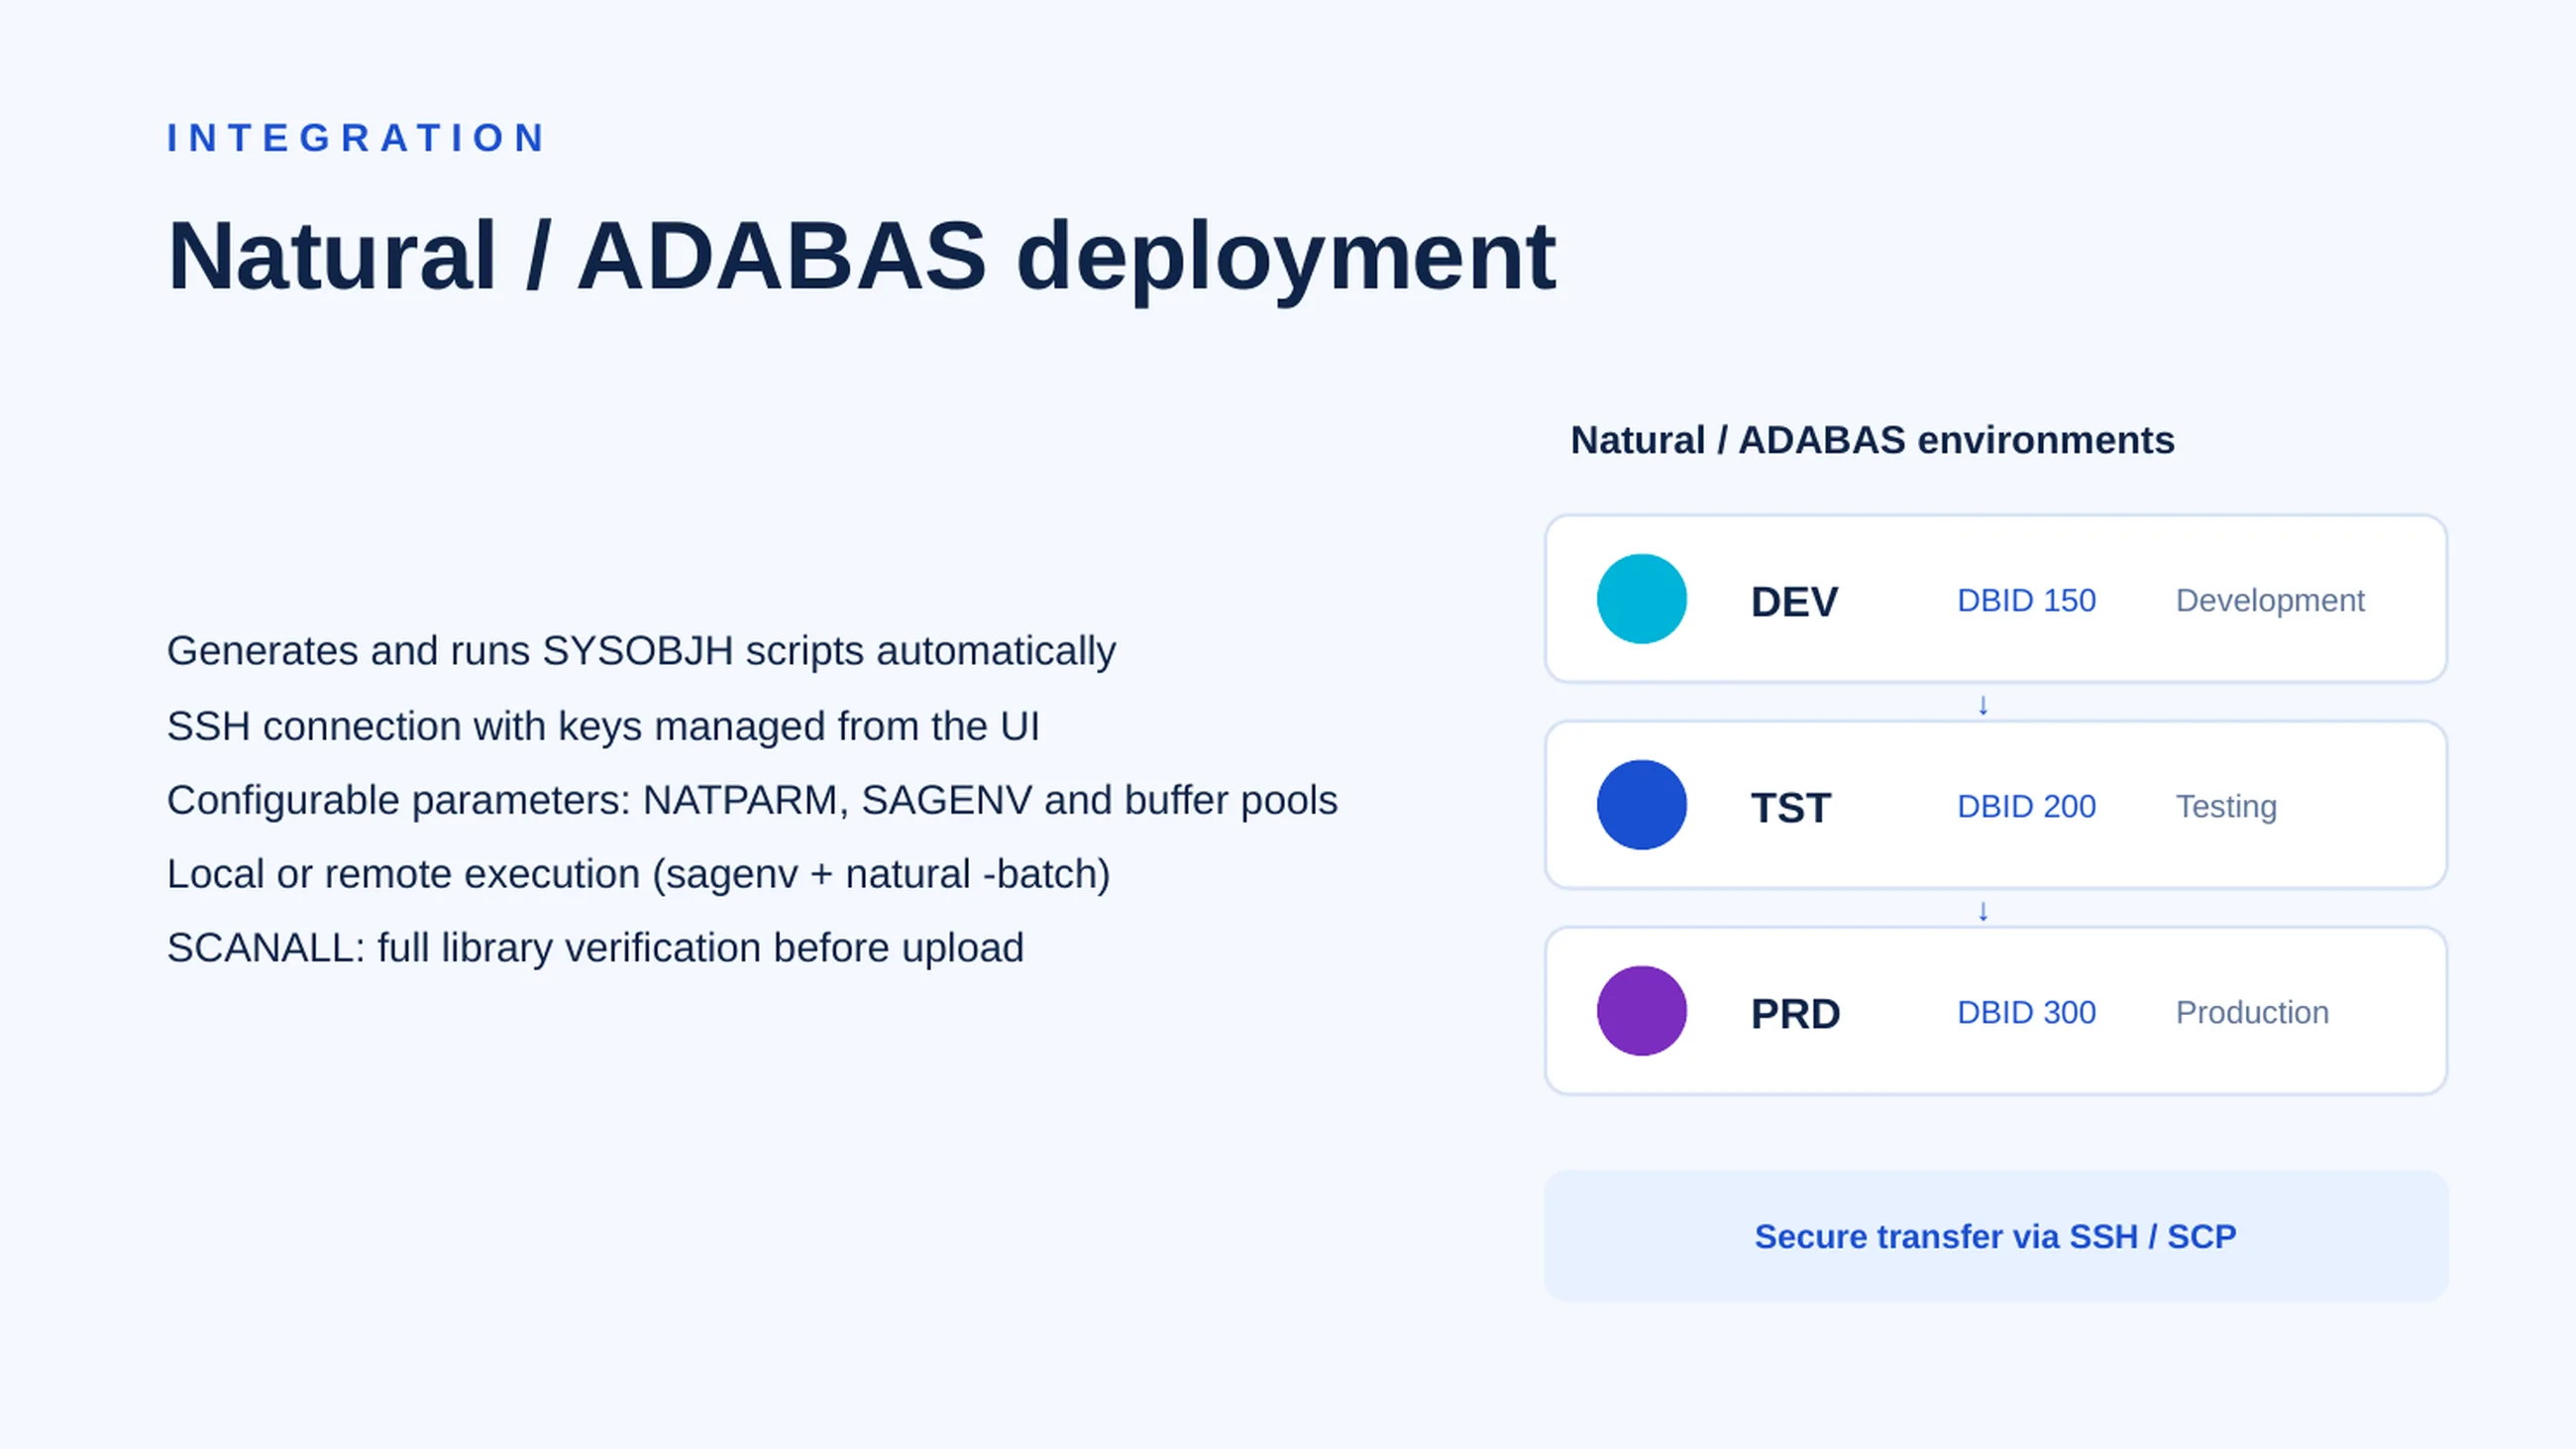Select the DEV environment label
2576x1449 pixels.
point(1794,602)
